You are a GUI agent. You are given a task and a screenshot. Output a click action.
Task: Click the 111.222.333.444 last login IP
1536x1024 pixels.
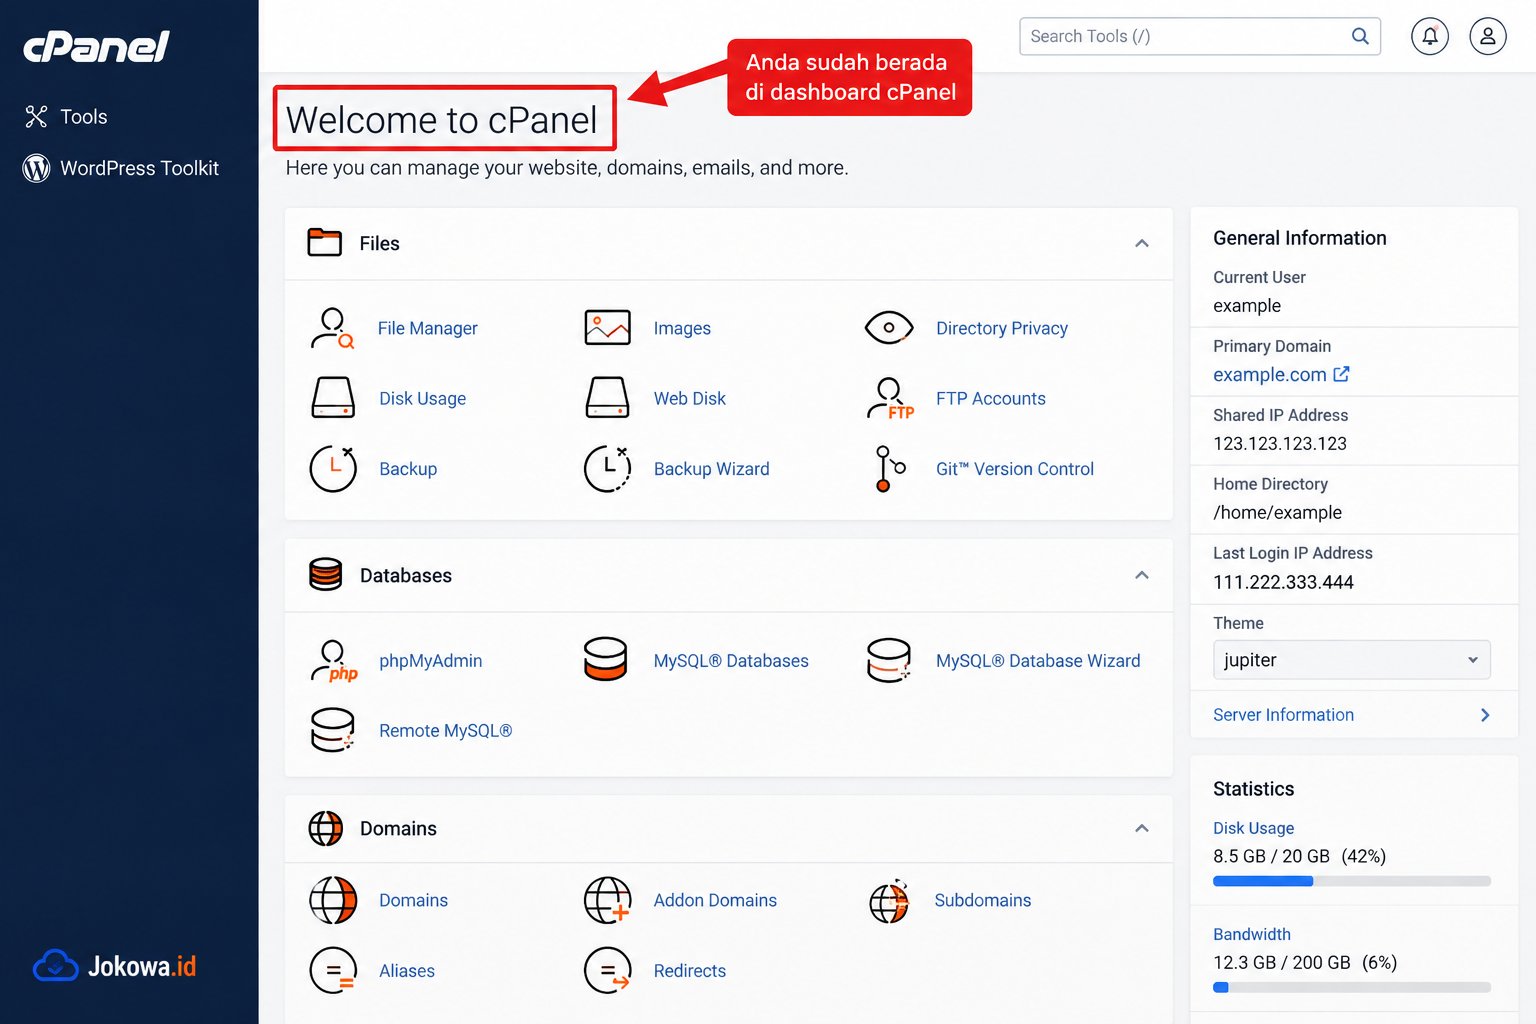pos(1284,582)
